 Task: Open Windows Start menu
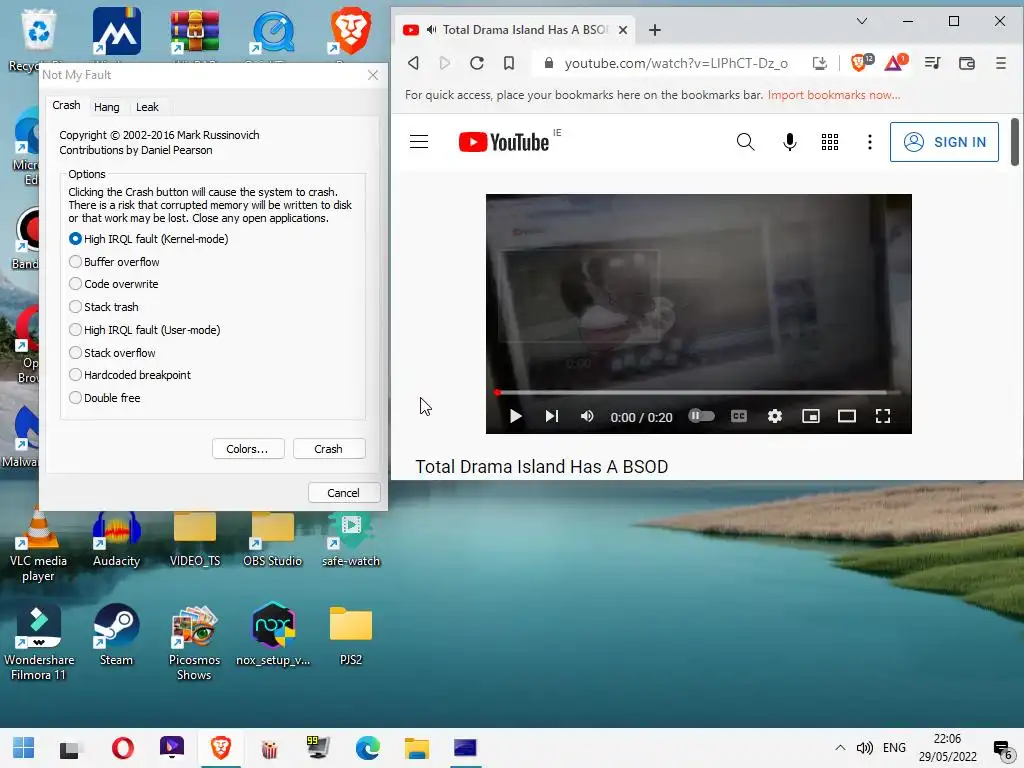click(24, 748)
